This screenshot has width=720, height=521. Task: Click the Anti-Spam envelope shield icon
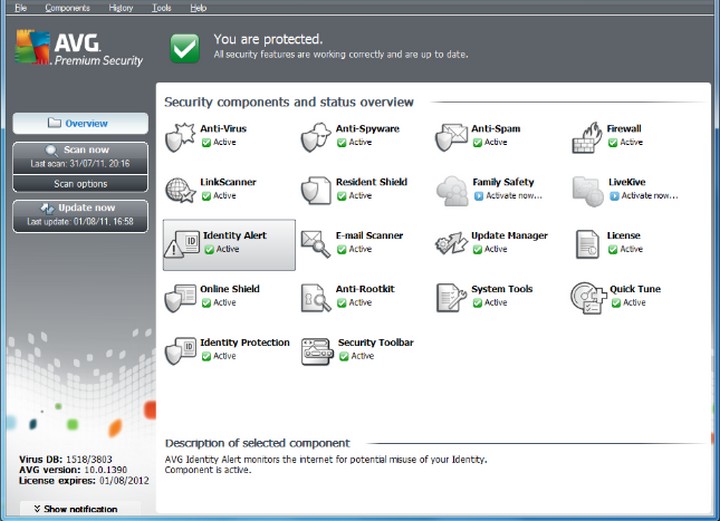click(x=451, y=137)
